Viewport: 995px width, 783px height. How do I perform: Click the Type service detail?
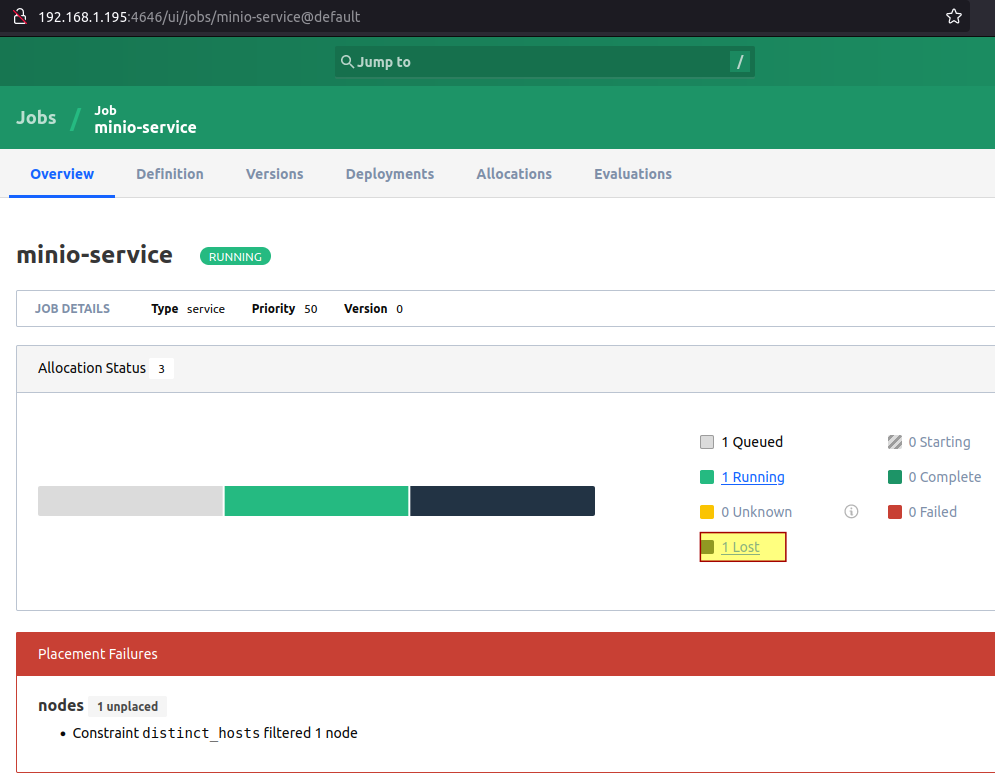point(188,308)
